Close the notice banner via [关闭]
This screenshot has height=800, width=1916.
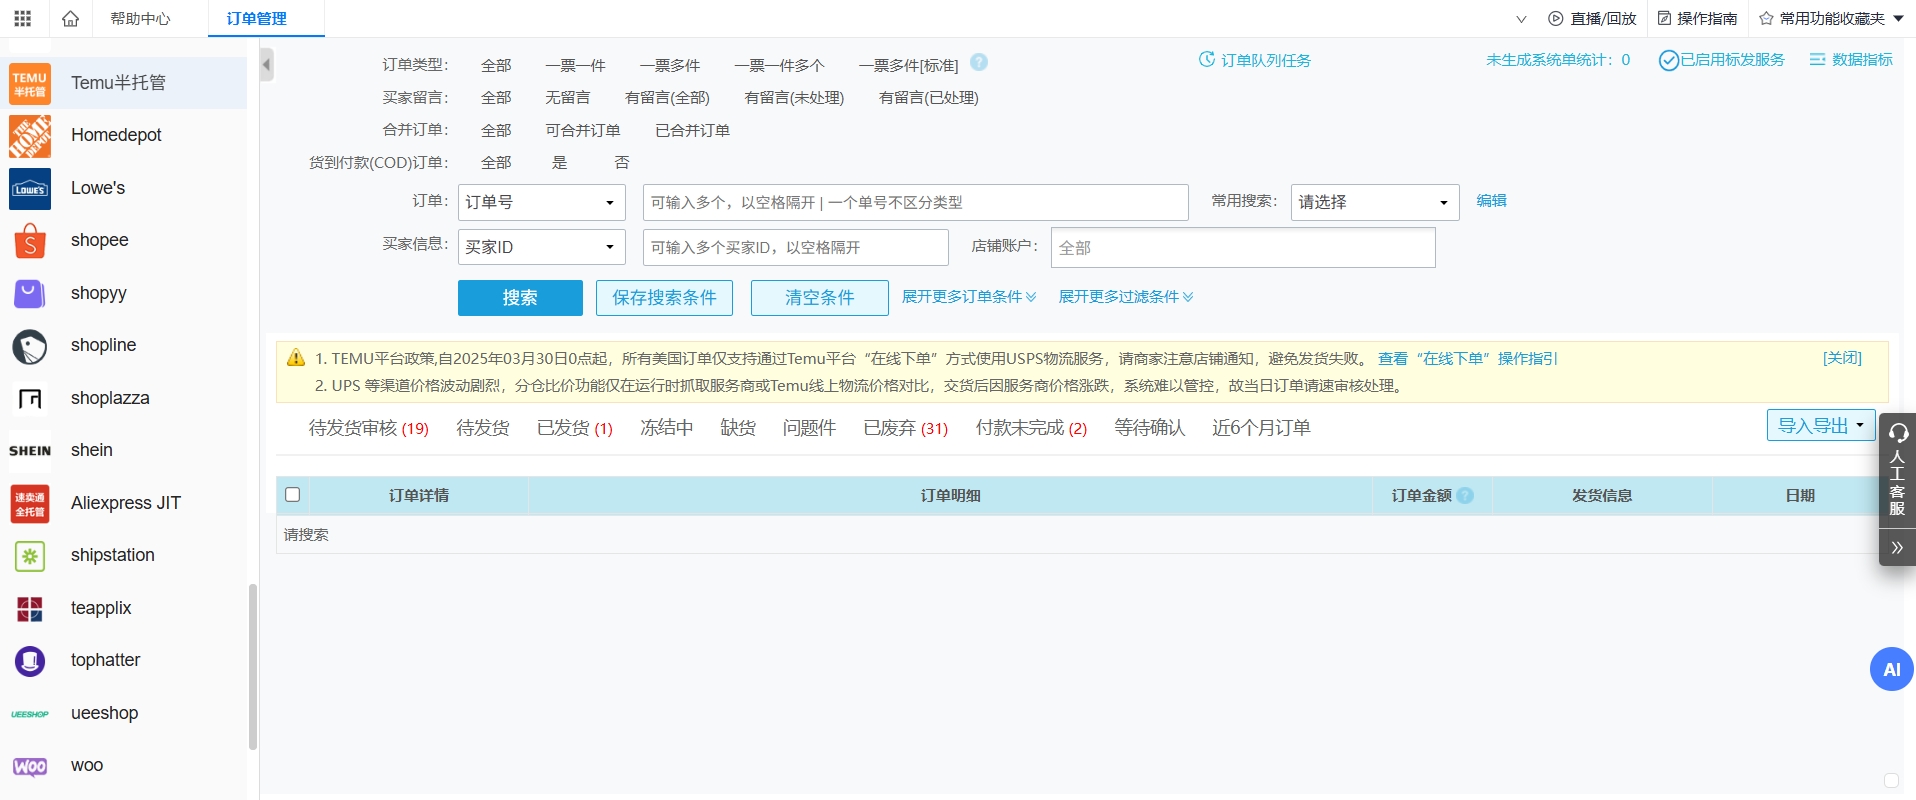click(x=1841, y=358)
